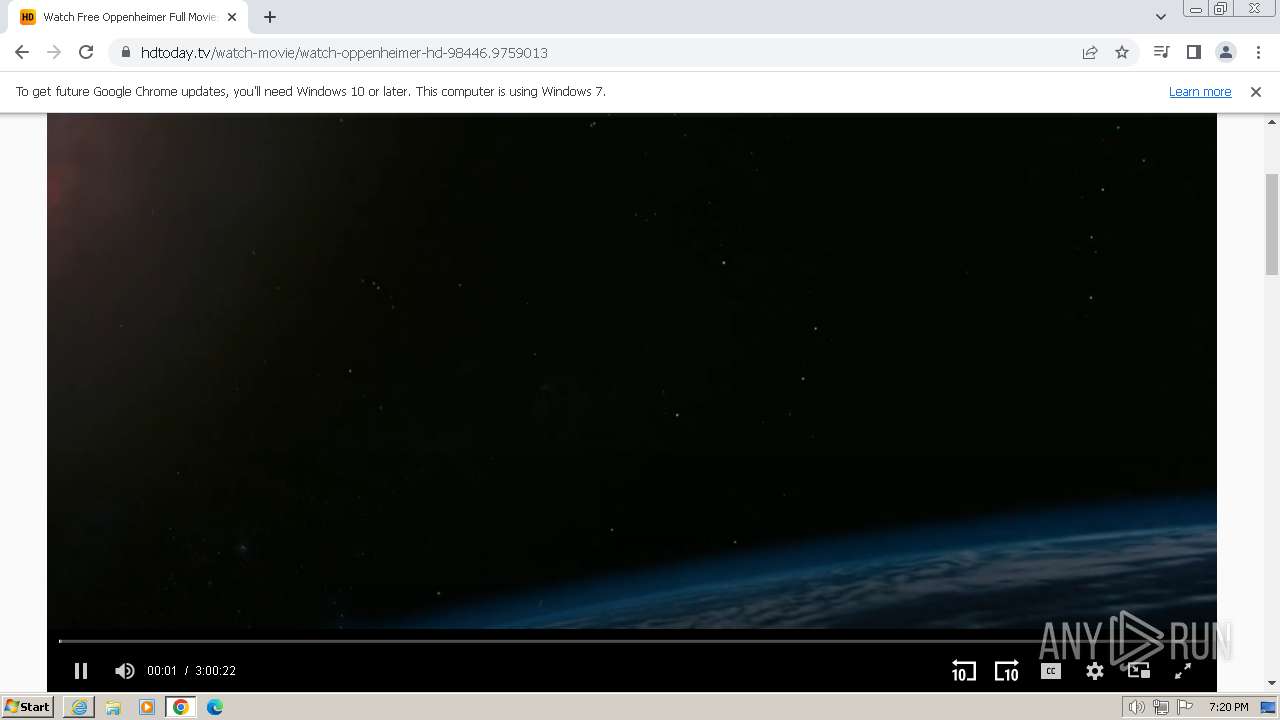
Task: Click the 7:20 PM system clock
Action: 1228,707
